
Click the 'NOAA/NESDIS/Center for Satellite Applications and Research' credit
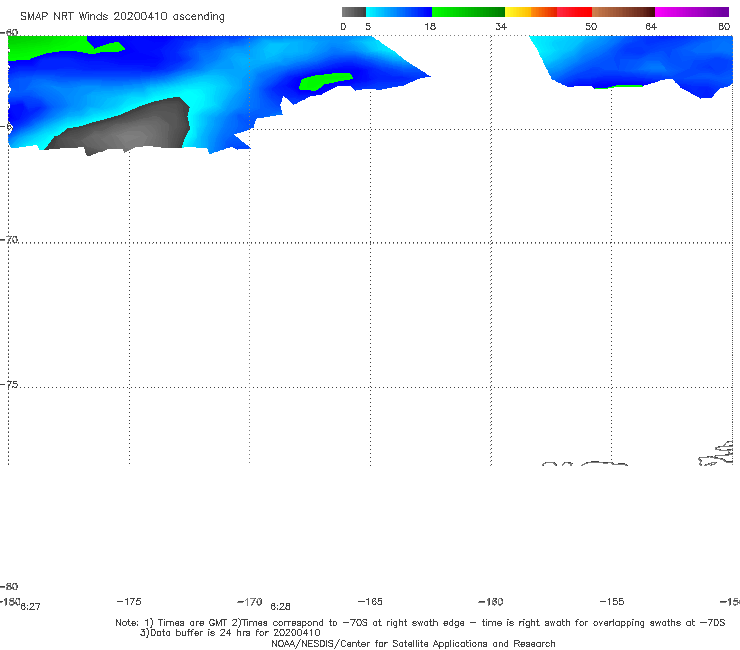coord(413,643)
